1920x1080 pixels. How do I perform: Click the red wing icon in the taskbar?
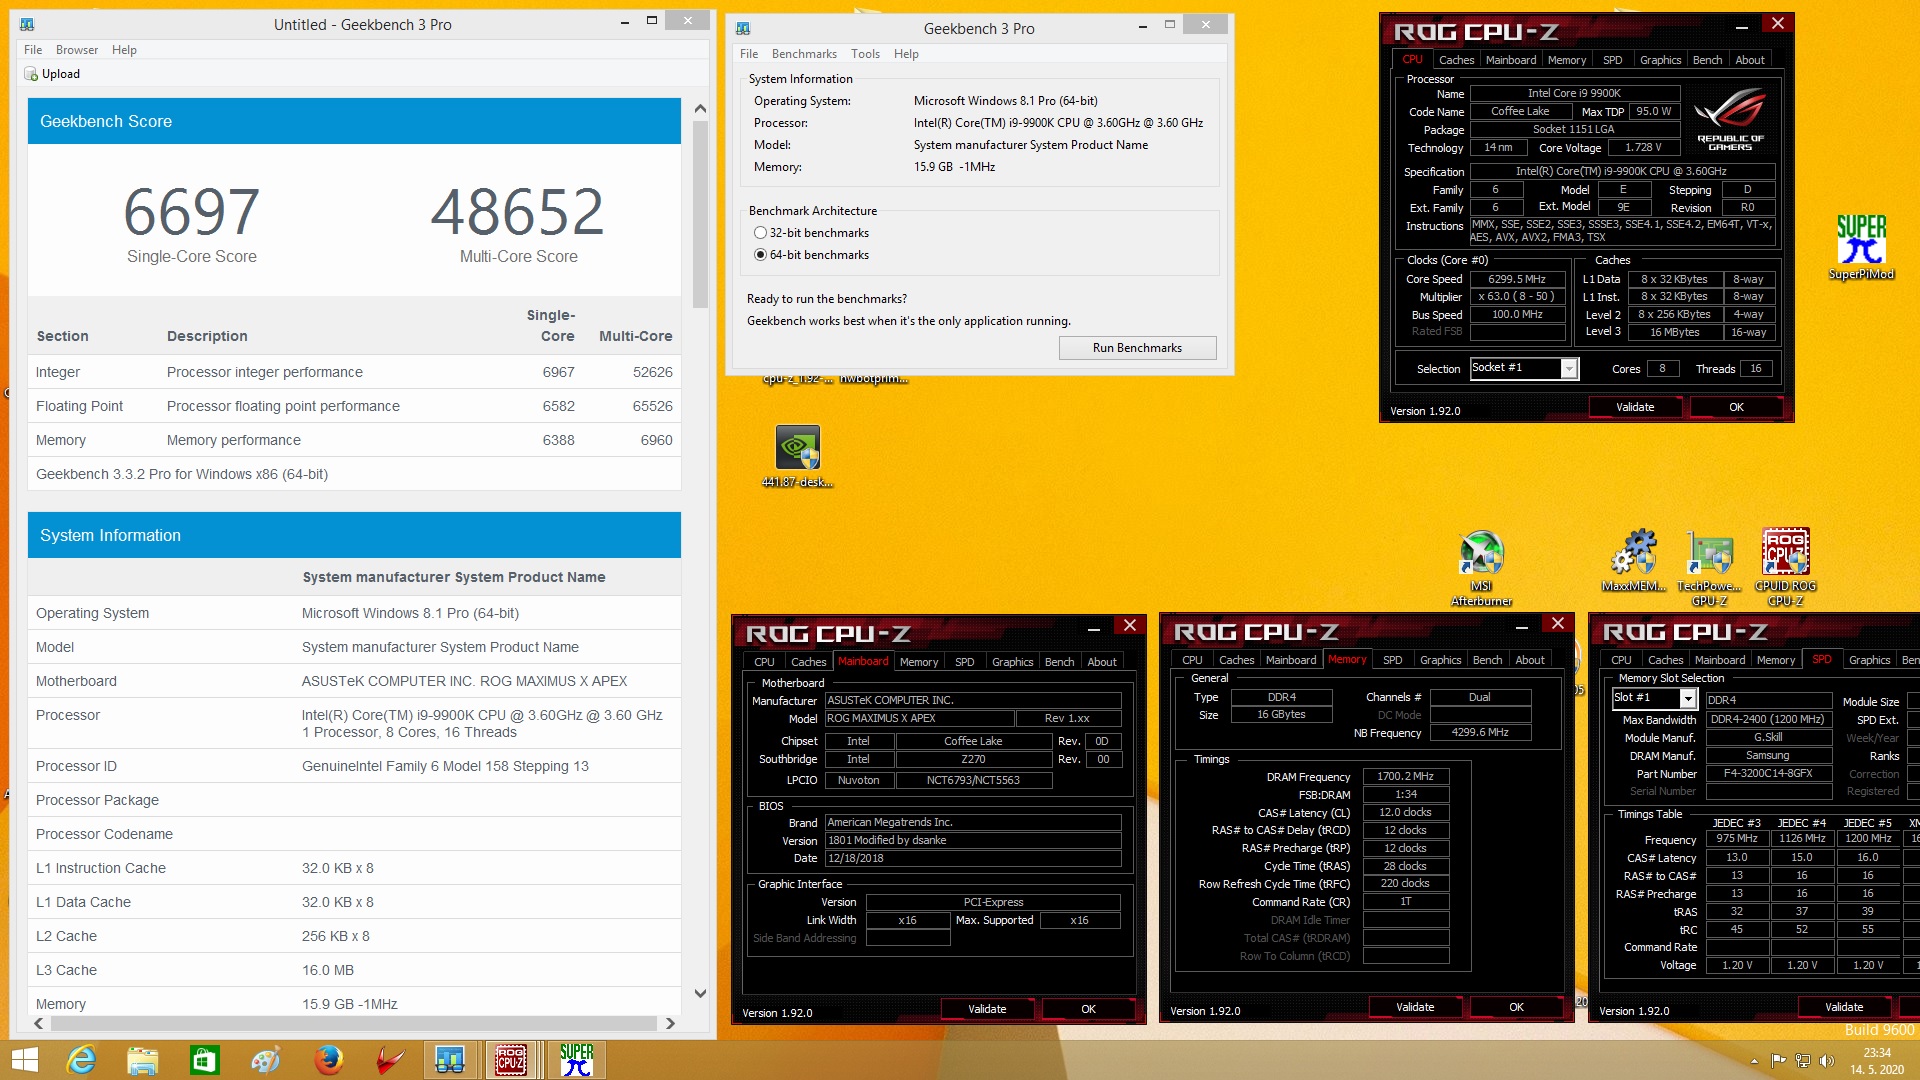coord(390,1060)
